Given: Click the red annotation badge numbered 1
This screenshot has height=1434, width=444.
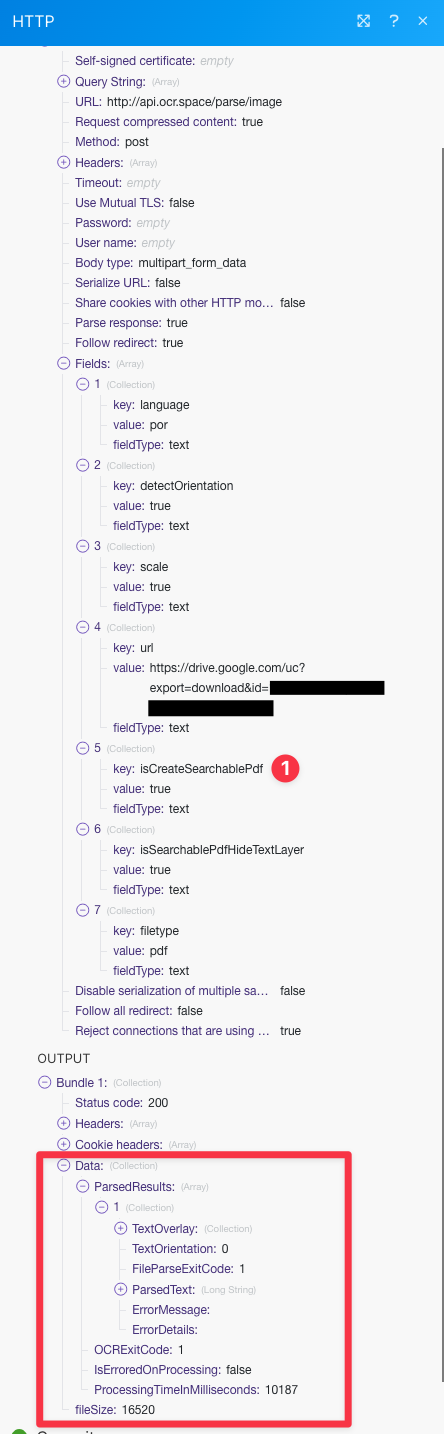Looking at the screenshot, I should (287, 768).
